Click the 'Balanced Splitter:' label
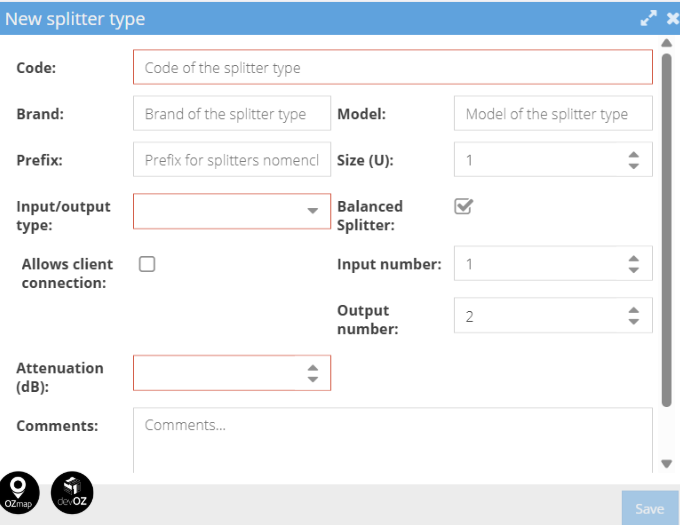 (370, 215)
